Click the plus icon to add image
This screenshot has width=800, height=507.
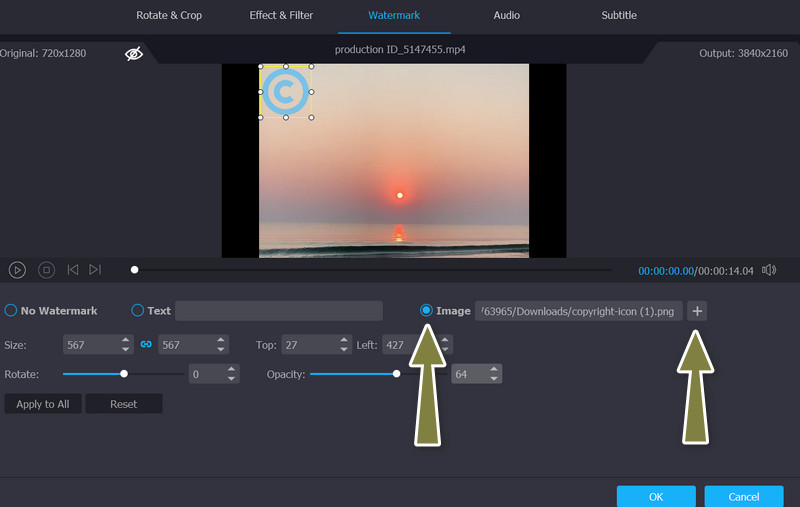(x=697, y=311)
